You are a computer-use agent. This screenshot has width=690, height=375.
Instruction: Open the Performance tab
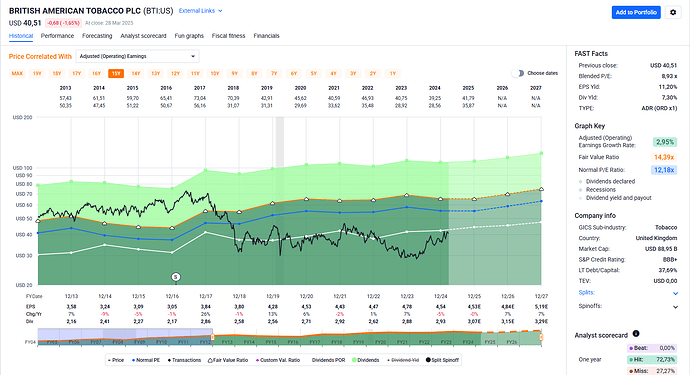point(57,36)
